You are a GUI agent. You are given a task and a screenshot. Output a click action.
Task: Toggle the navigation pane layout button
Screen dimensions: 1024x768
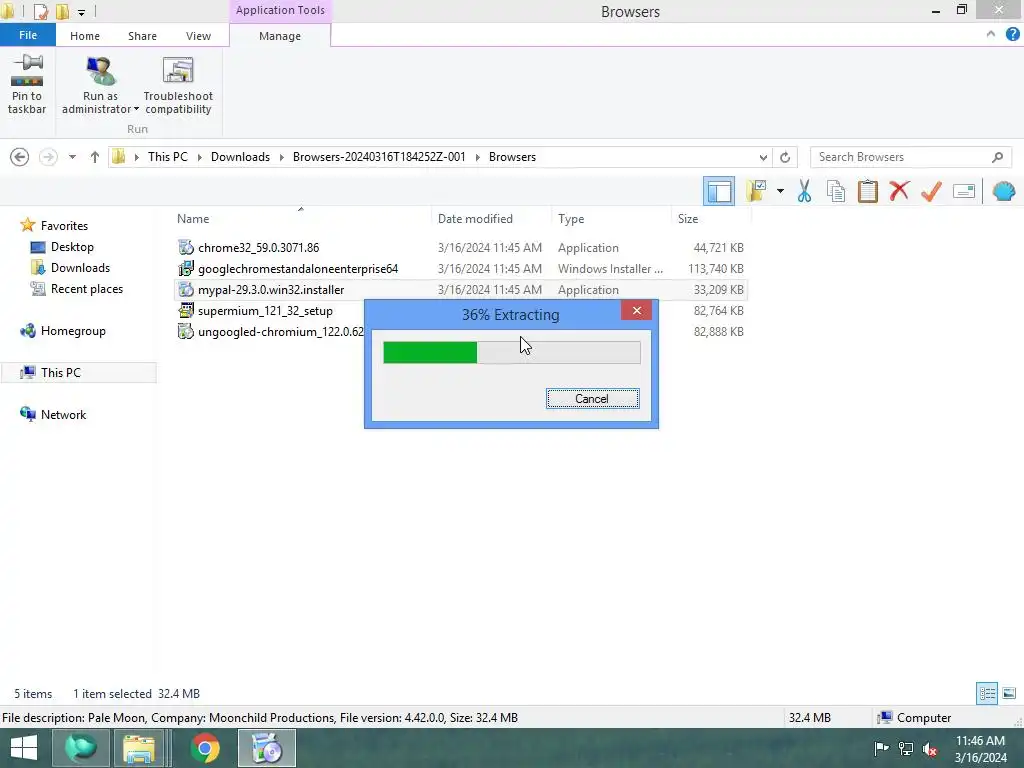point(719,191)
